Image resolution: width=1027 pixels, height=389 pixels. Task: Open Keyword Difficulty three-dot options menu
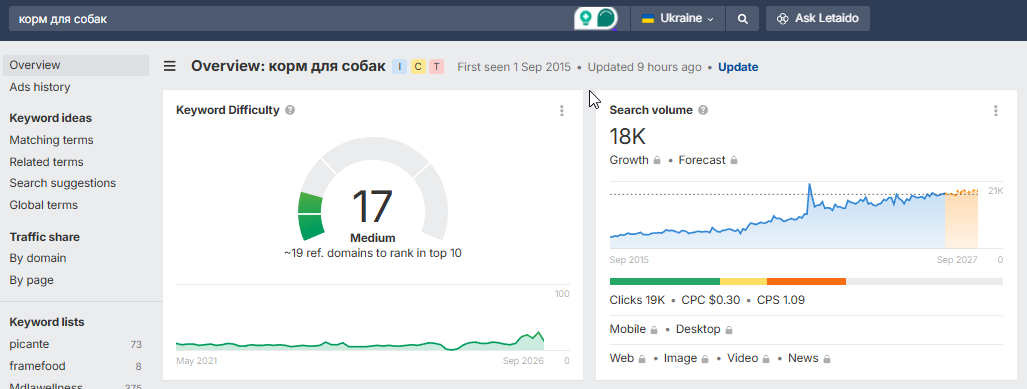point(561,111)
